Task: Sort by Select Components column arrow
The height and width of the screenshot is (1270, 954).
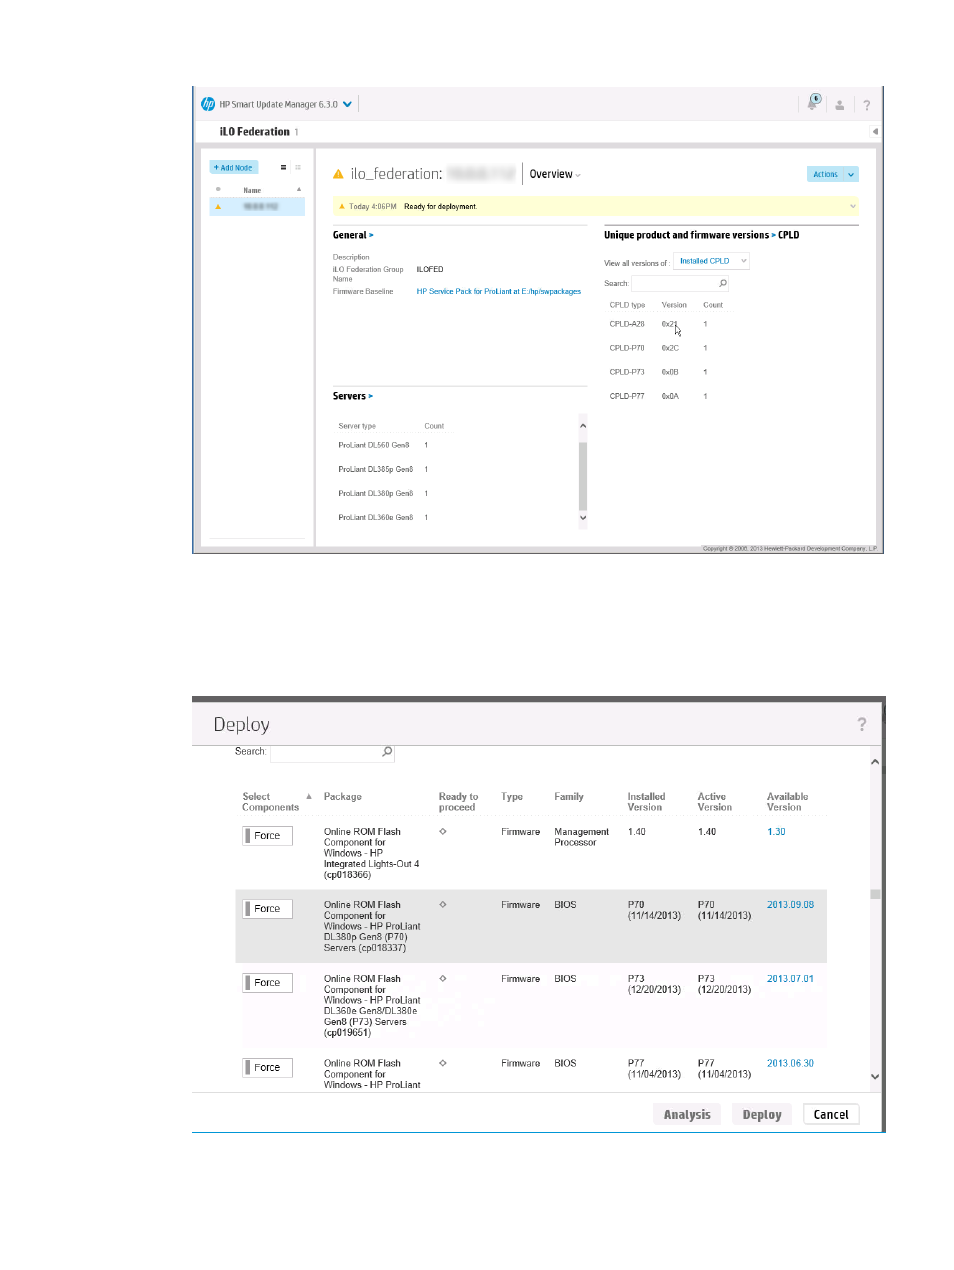Action: tap(309, 797)
